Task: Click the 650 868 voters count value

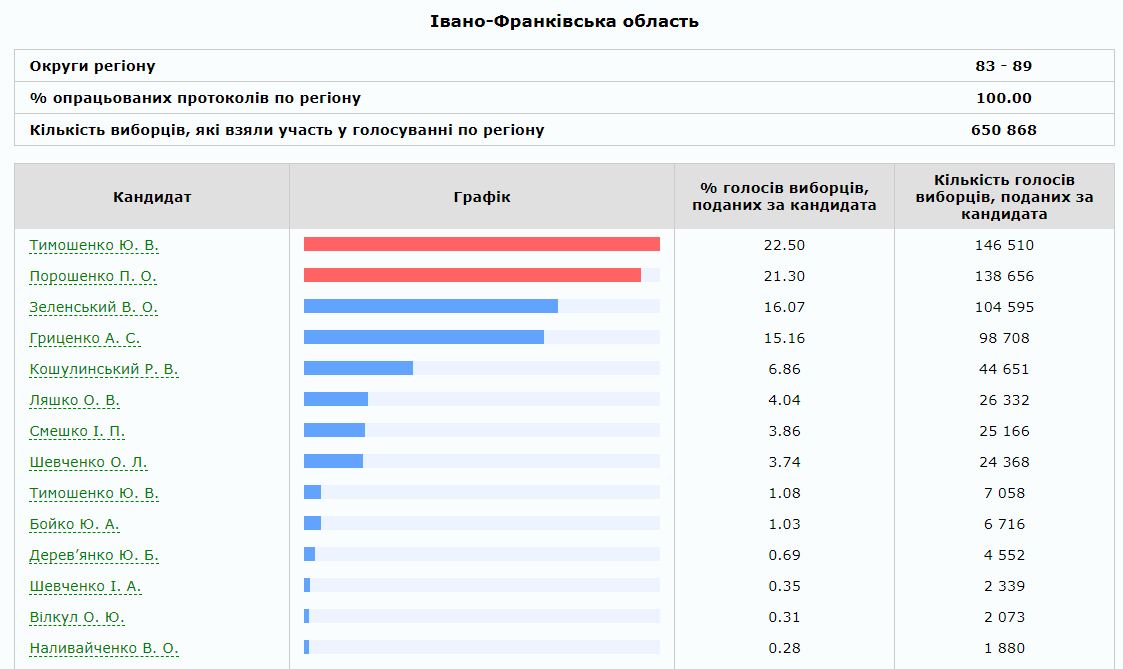Action: pyautogui.click(x=1003, y=130)
